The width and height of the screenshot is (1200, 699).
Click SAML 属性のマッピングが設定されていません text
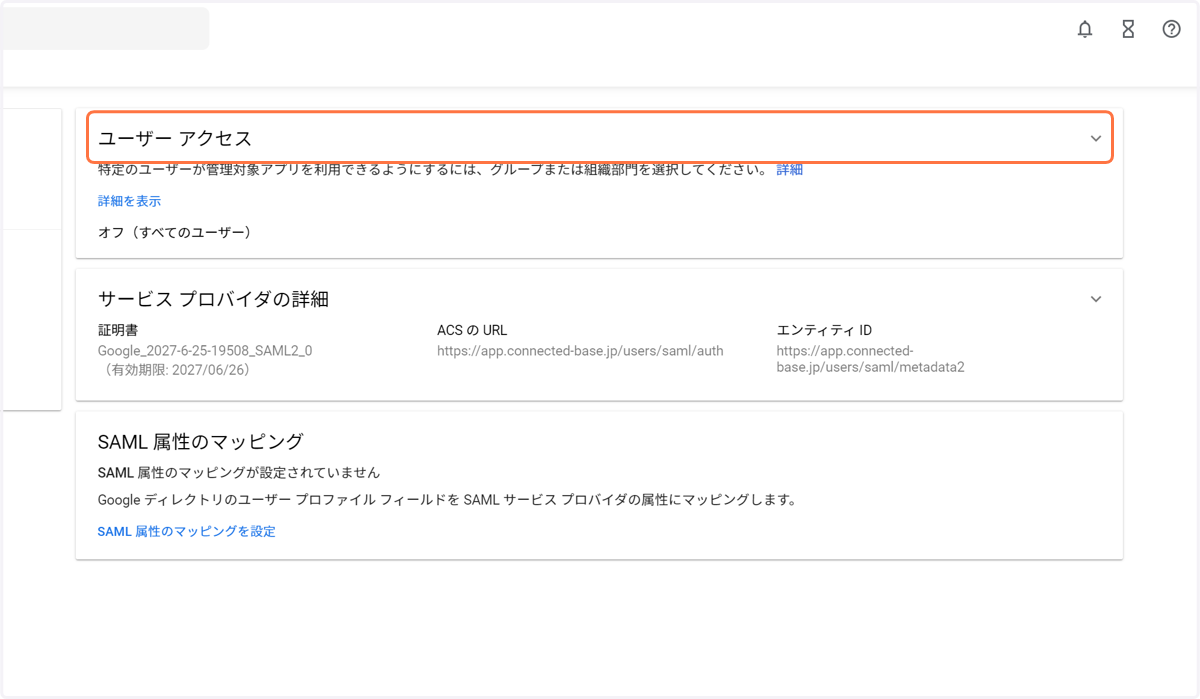point(239,472)
